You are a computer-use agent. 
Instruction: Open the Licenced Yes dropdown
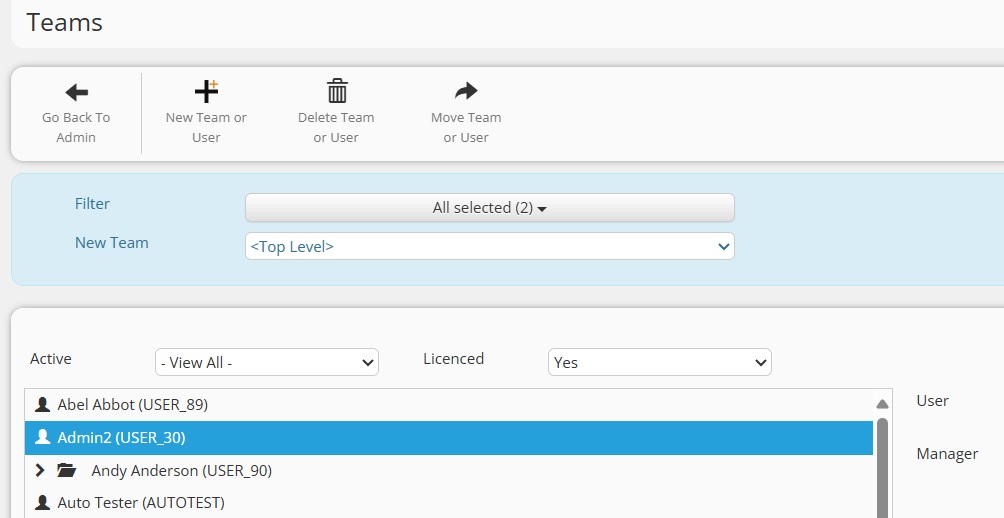tap(660, 362)
